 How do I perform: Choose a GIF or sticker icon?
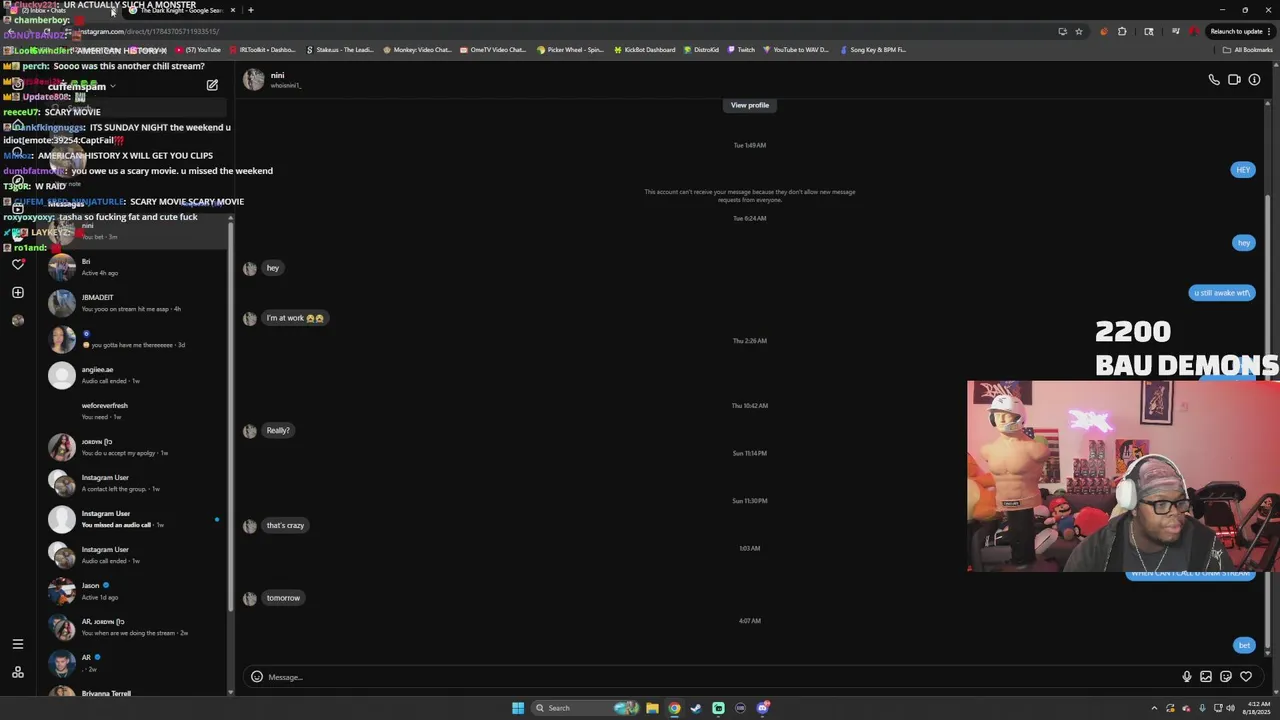(x=1226, y=677)
